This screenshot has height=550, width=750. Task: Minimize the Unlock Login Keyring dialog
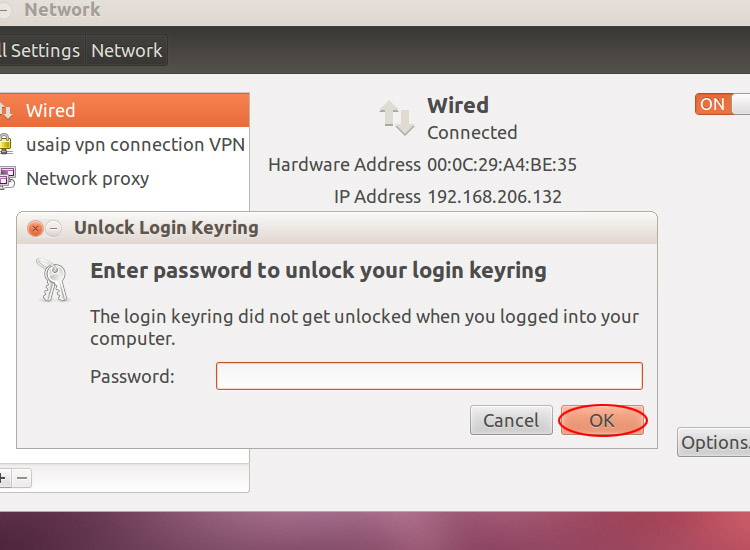click(x=54, y=229)
